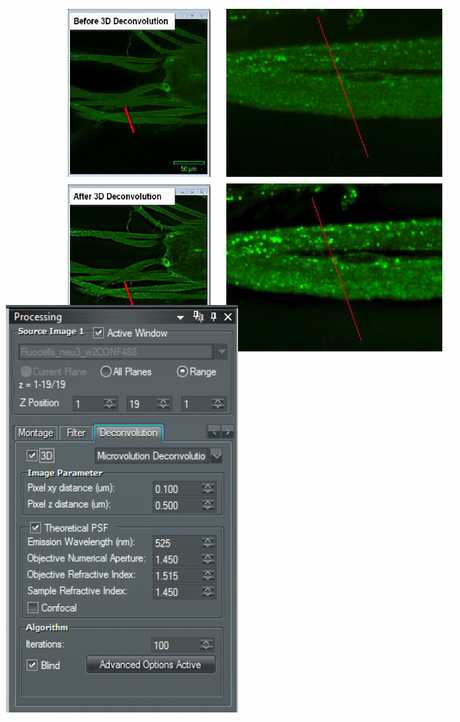The height and width of the screenshot is (722, 460).
Task: Click the dock pin icon next to close
Action: click(213, 317)
